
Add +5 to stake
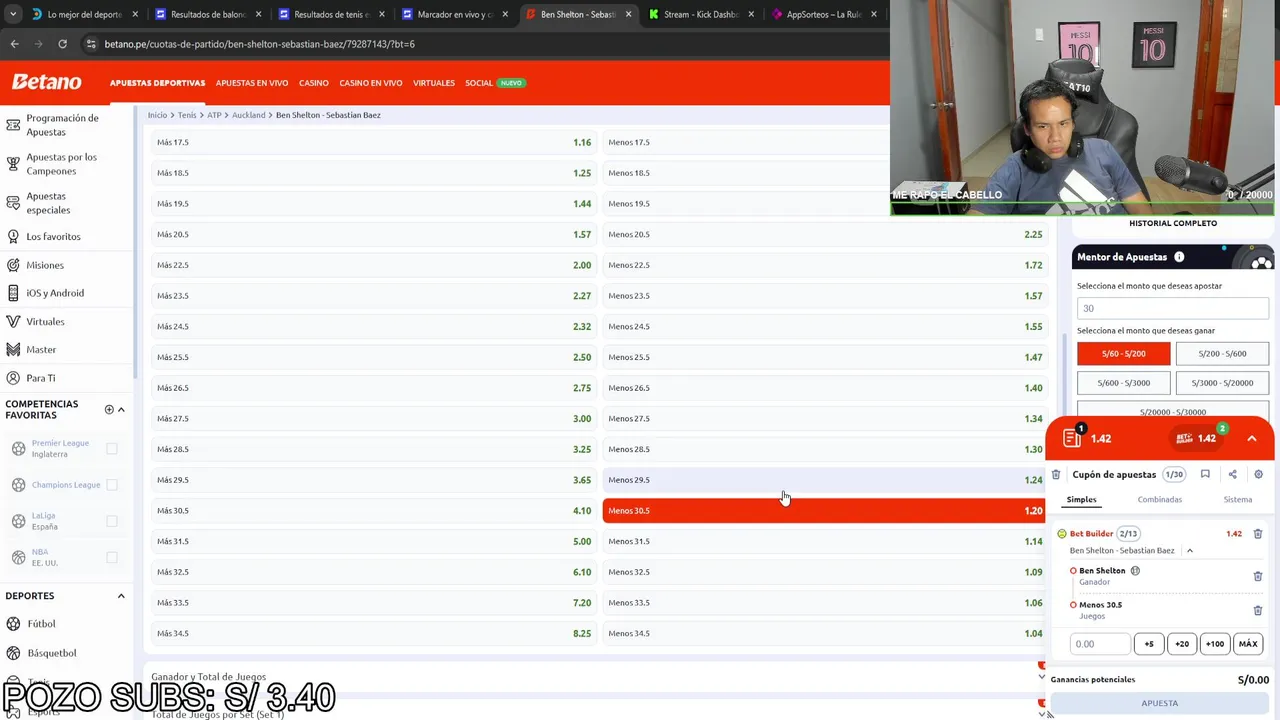(x=1149, y=644)
